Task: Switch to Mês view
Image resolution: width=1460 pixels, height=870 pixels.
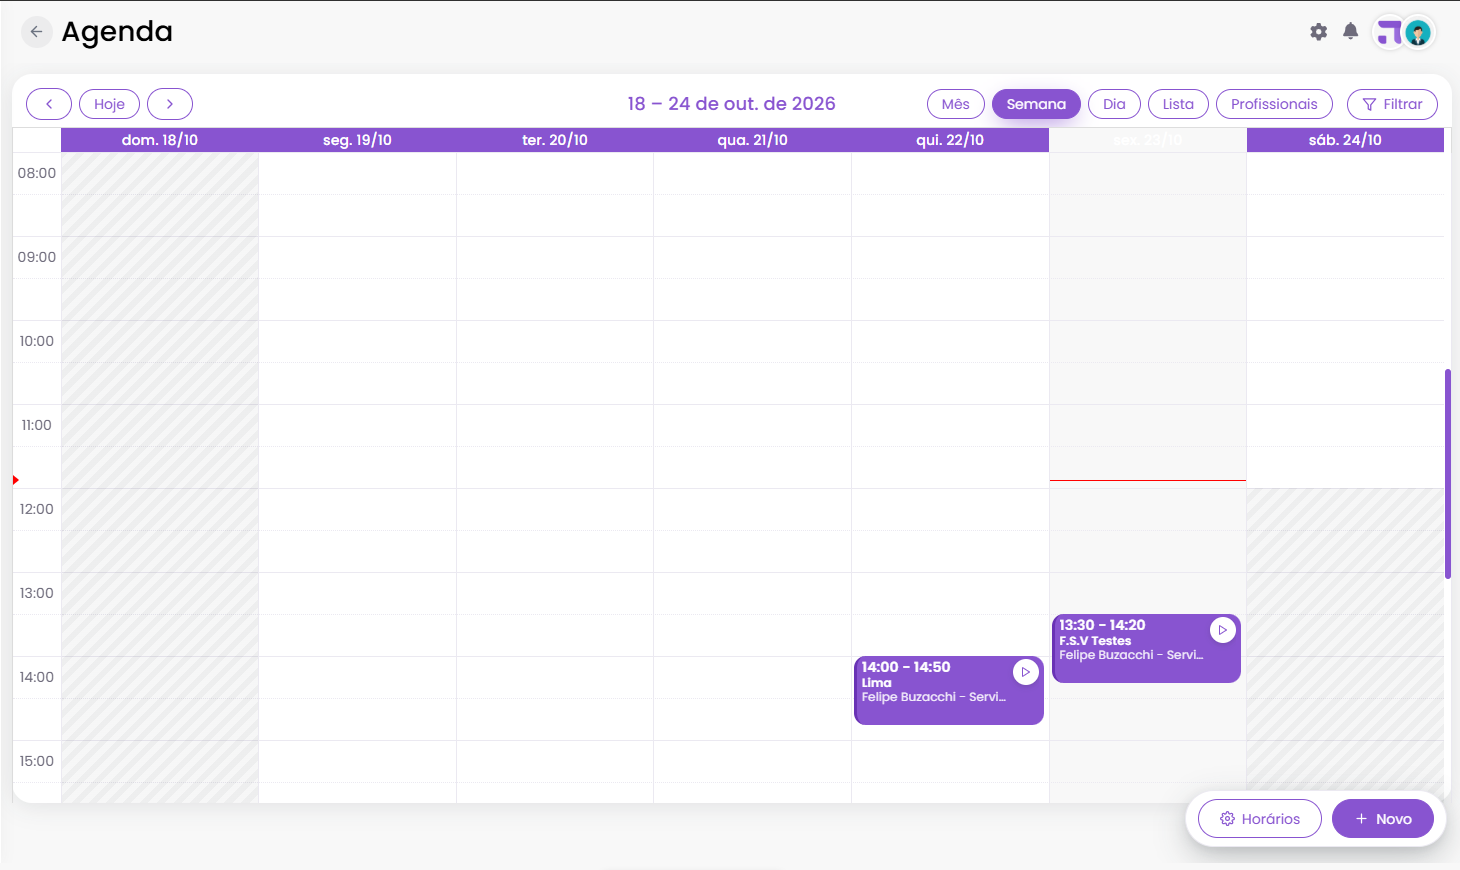Action: 956,104
